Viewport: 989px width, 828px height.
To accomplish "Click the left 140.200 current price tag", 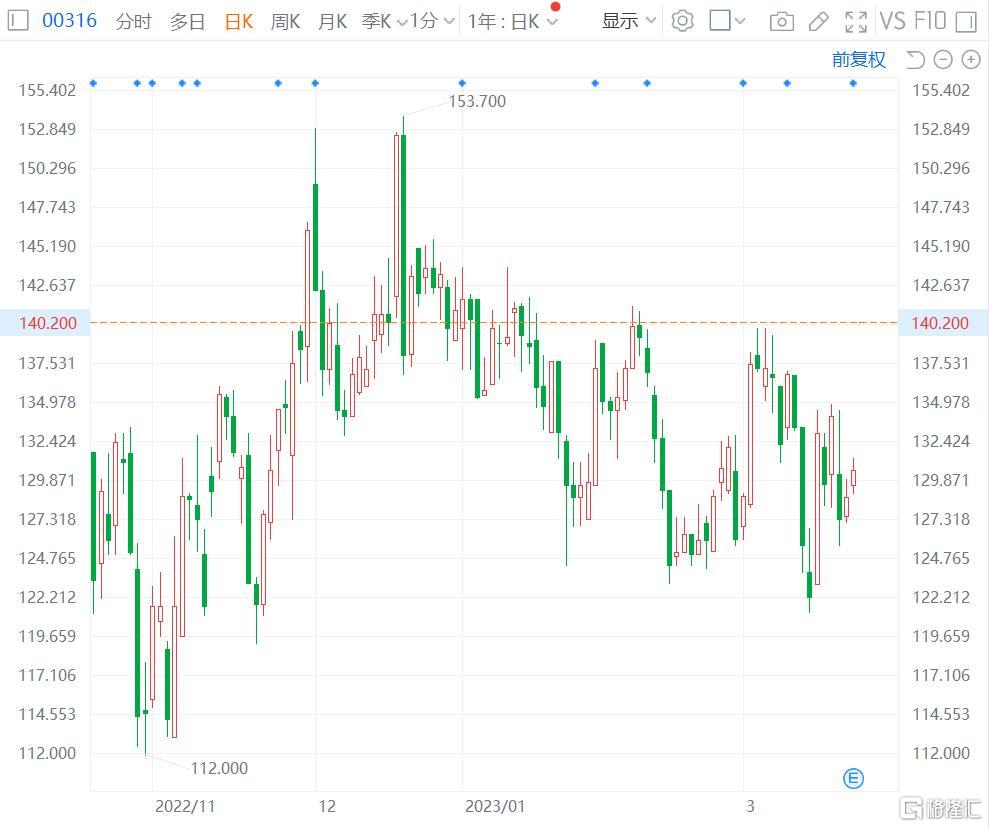I will (x=45, y=323).
